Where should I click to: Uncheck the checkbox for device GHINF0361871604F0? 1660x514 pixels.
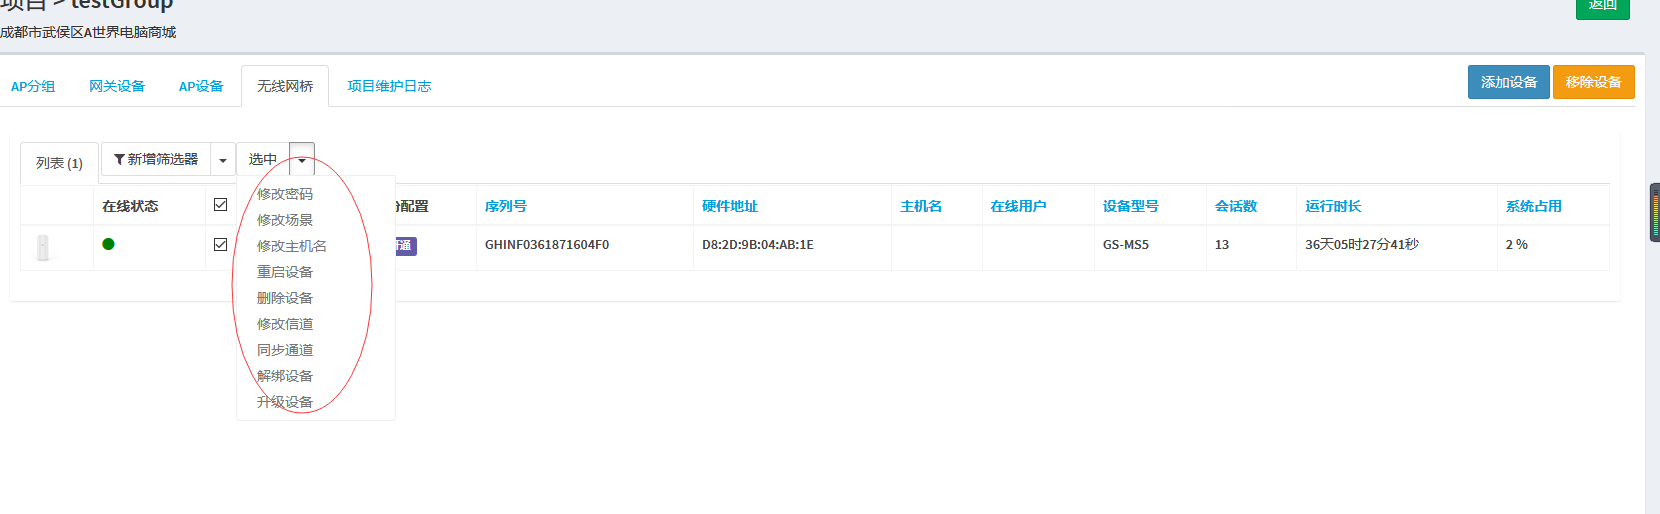click(x=221, y=244)
